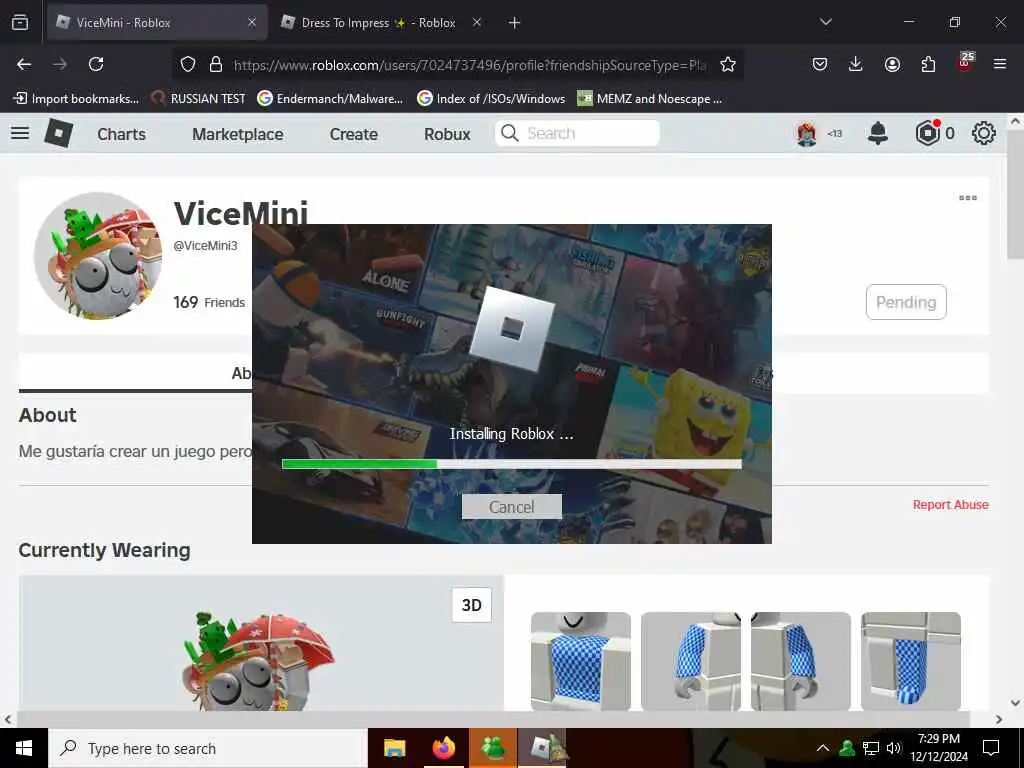Image resolution: width=1024 pixels, height=768 pixels.
Task: Click the Roblox Search field
Action: pyautogui.click(x=577, y=133)
